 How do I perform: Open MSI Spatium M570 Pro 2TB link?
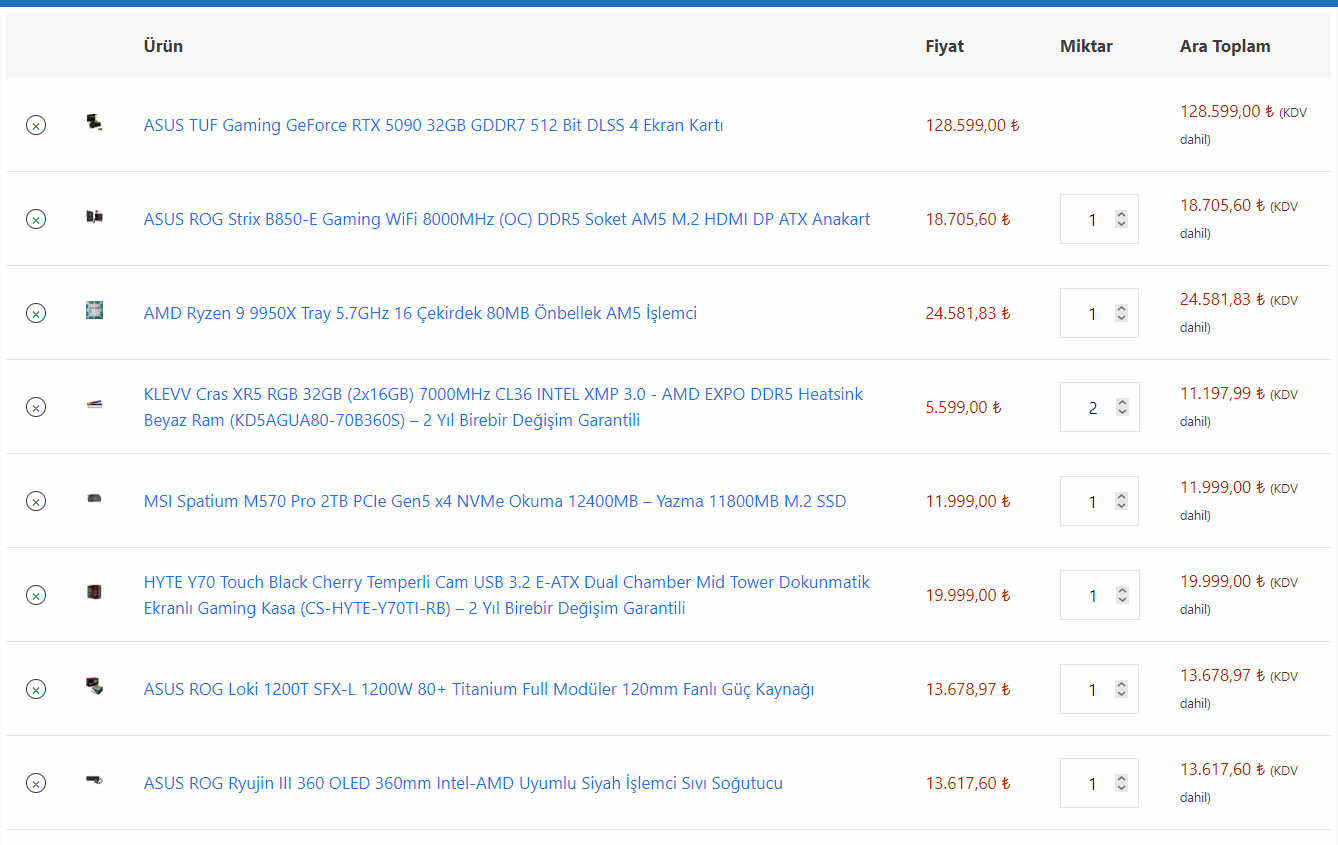click(x=495, y=501)
